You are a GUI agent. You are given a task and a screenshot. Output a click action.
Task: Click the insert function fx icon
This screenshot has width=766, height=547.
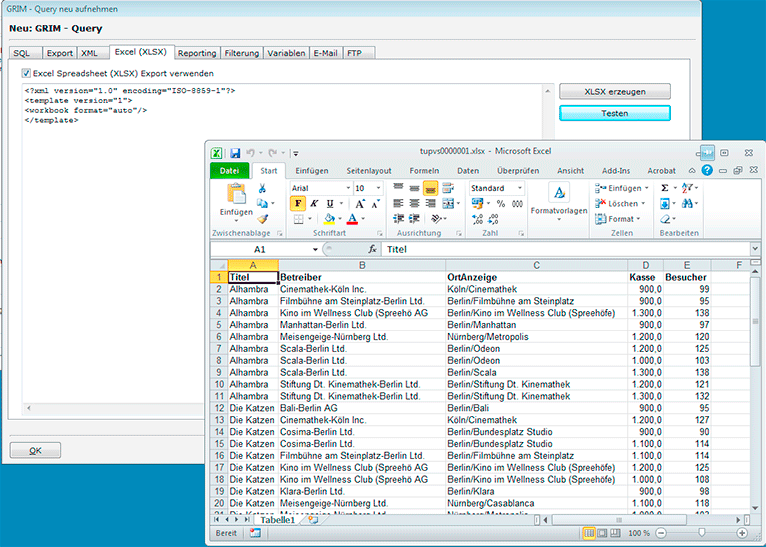click(x=372, y=249)
